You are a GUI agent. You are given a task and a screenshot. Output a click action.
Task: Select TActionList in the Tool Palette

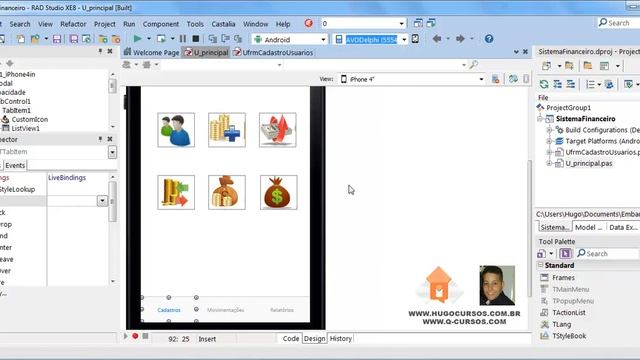point(569,313)
